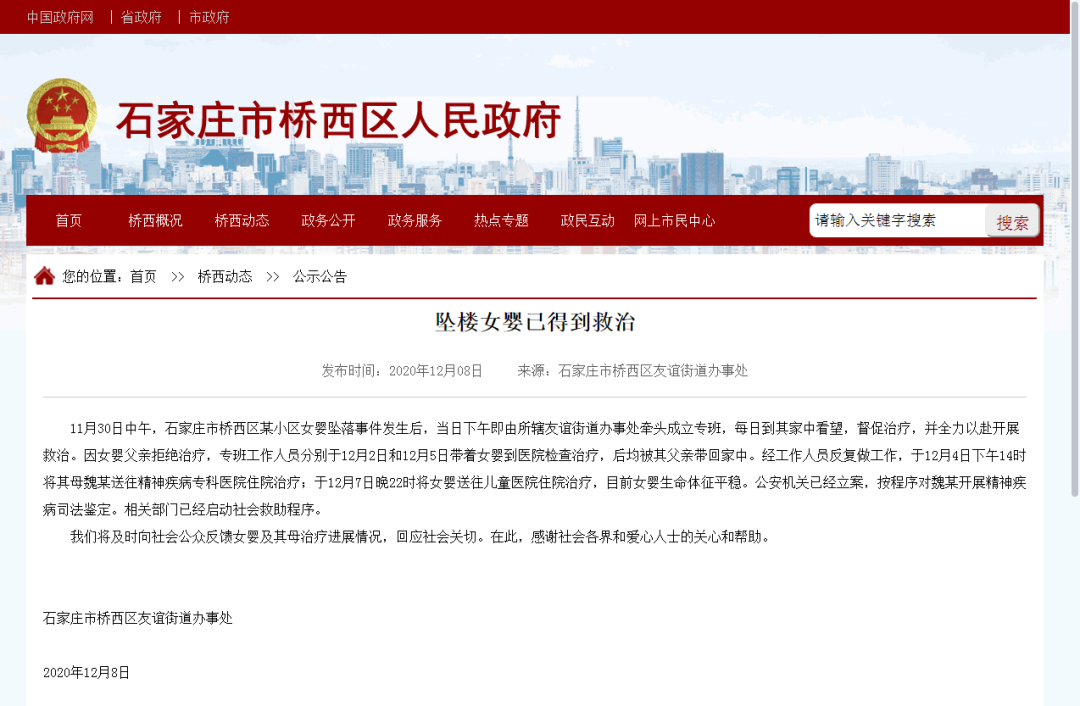Click the national emblem logo
Screen dimensions: 1080x706
[61, 116]
